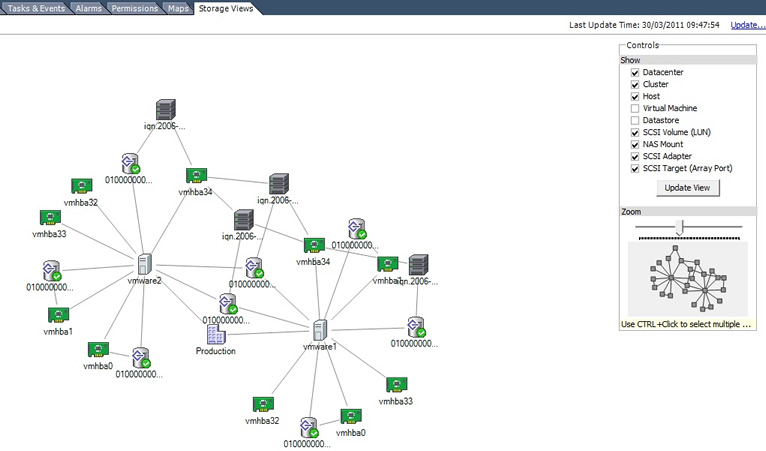766x451 pixels.
Task: Select the vmhba33 adapter right of vmware1
Action: pyautogui.click(x=396, y=385)
